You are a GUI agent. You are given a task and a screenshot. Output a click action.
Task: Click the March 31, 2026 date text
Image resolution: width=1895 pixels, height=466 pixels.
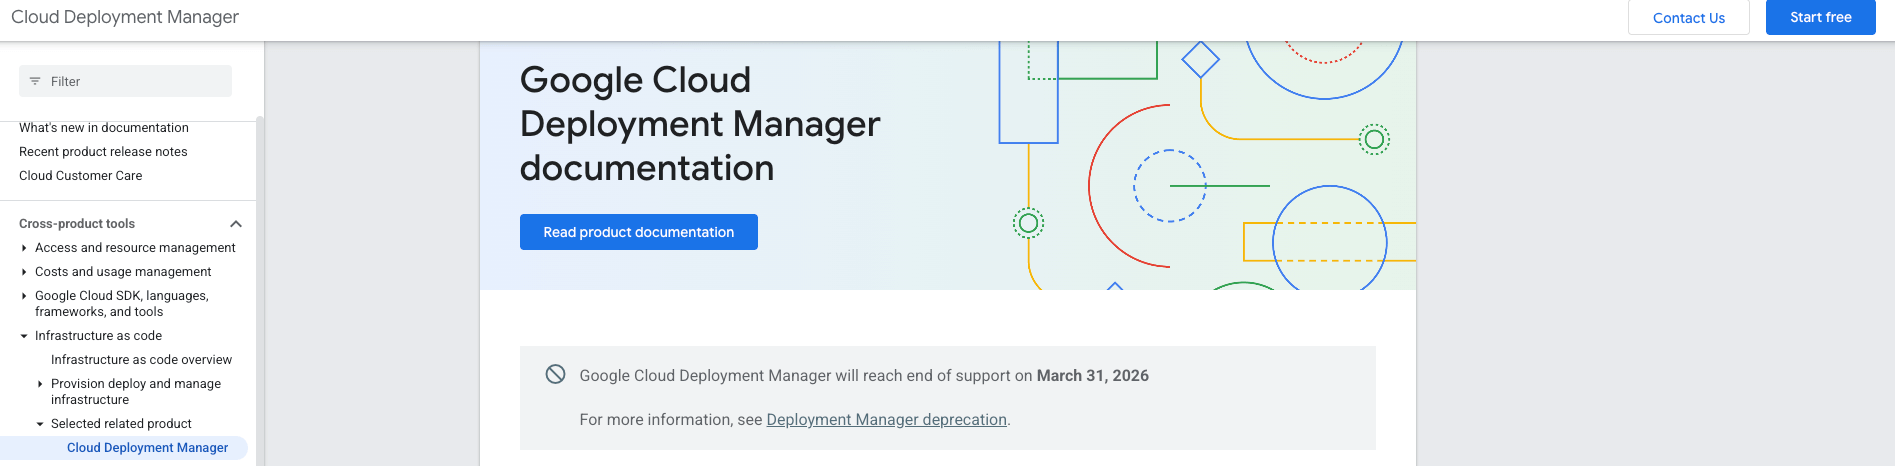pyautogui.click(x=1093, y=376)
